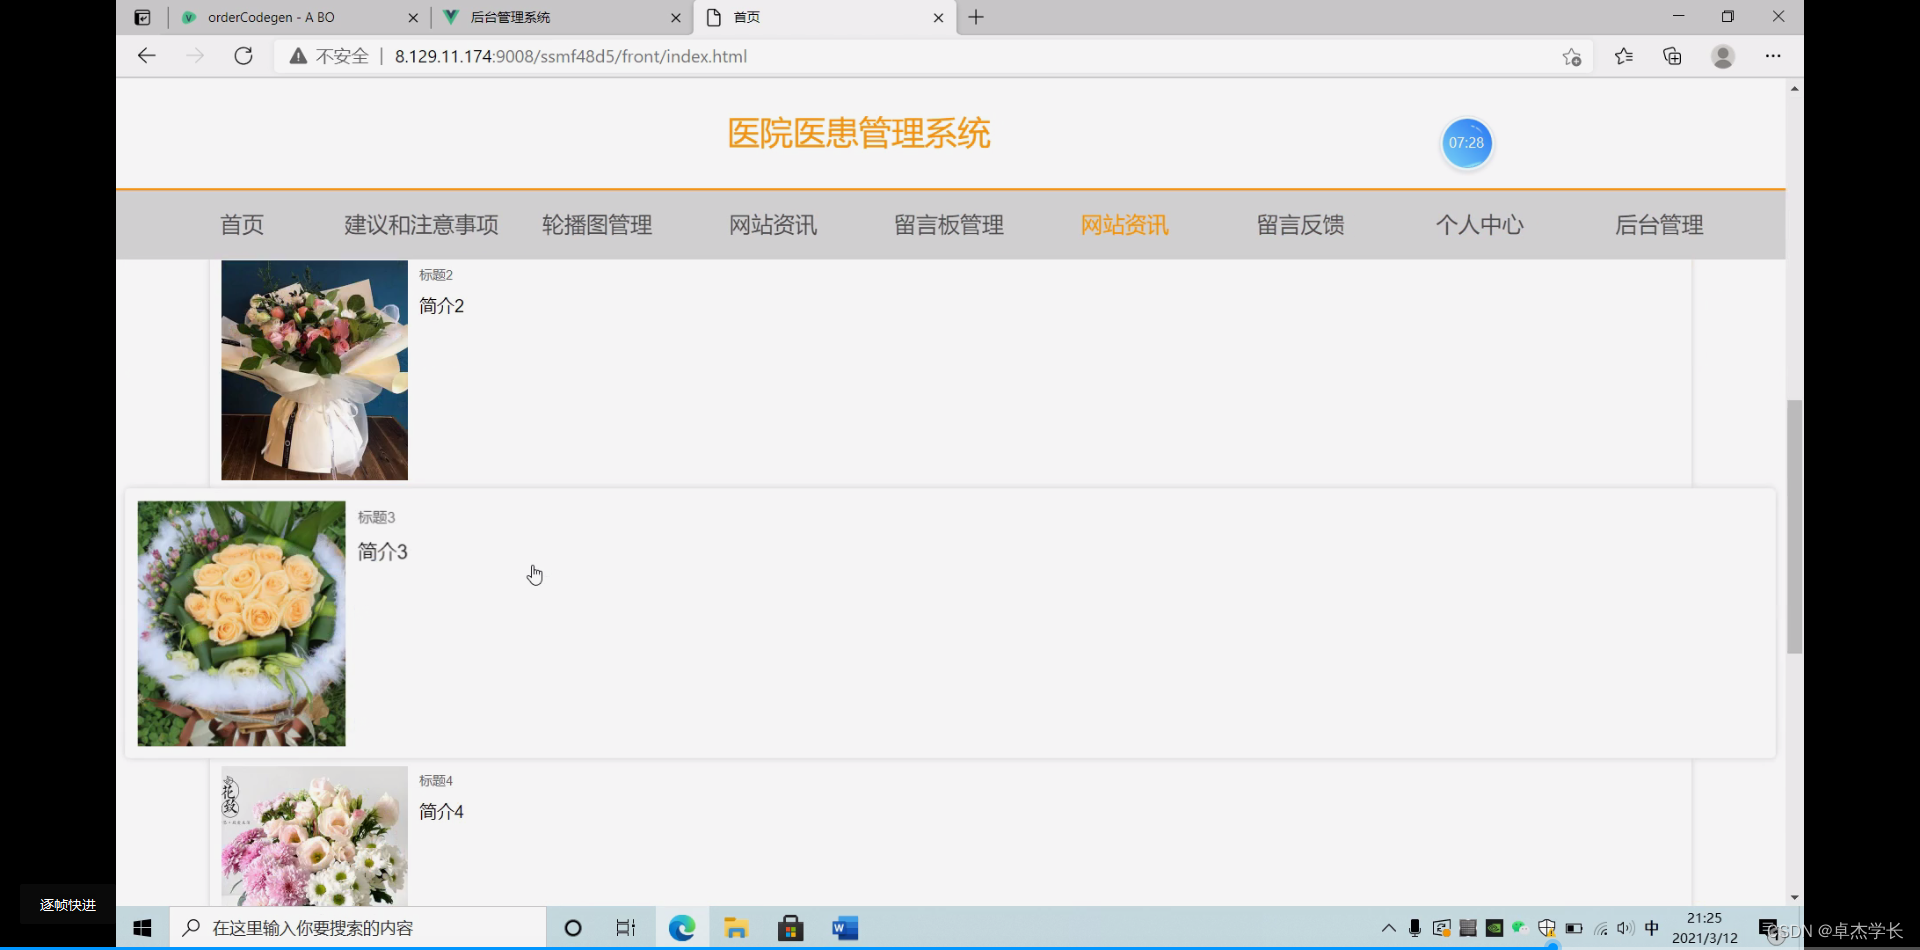Click the 07:28 clock widget
The width and height of the screenshot is (1920, 950).
pyautogui.click(x=1466, y=143)
